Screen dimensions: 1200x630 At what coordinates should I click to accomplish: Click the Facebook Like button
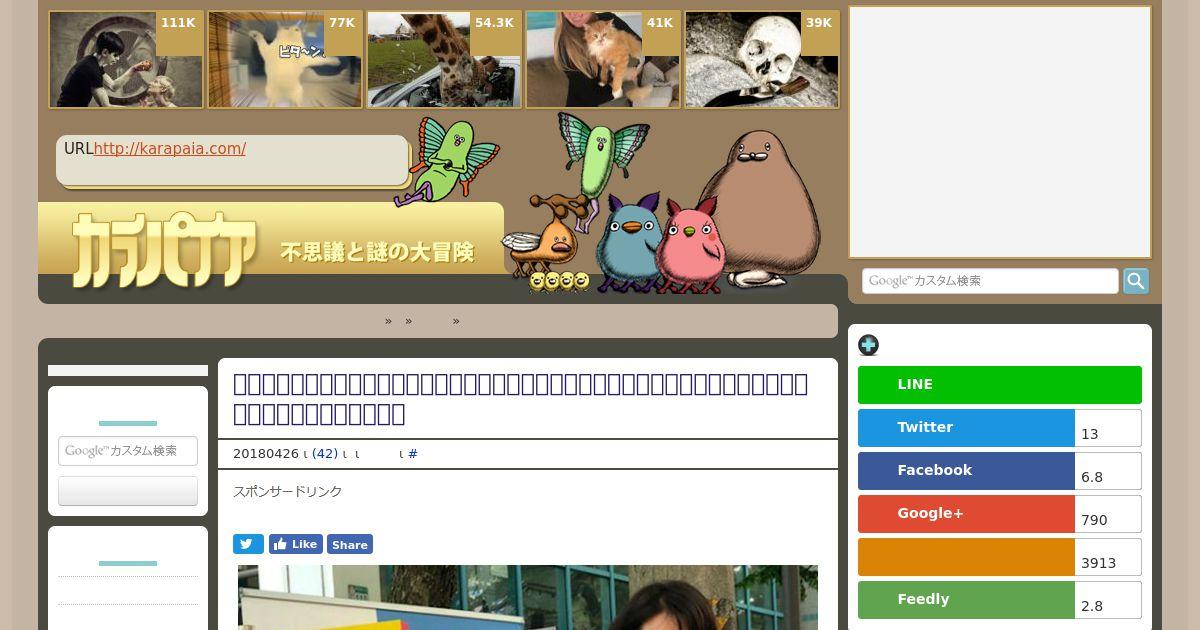pyautogui.click(x=295, y=544)
